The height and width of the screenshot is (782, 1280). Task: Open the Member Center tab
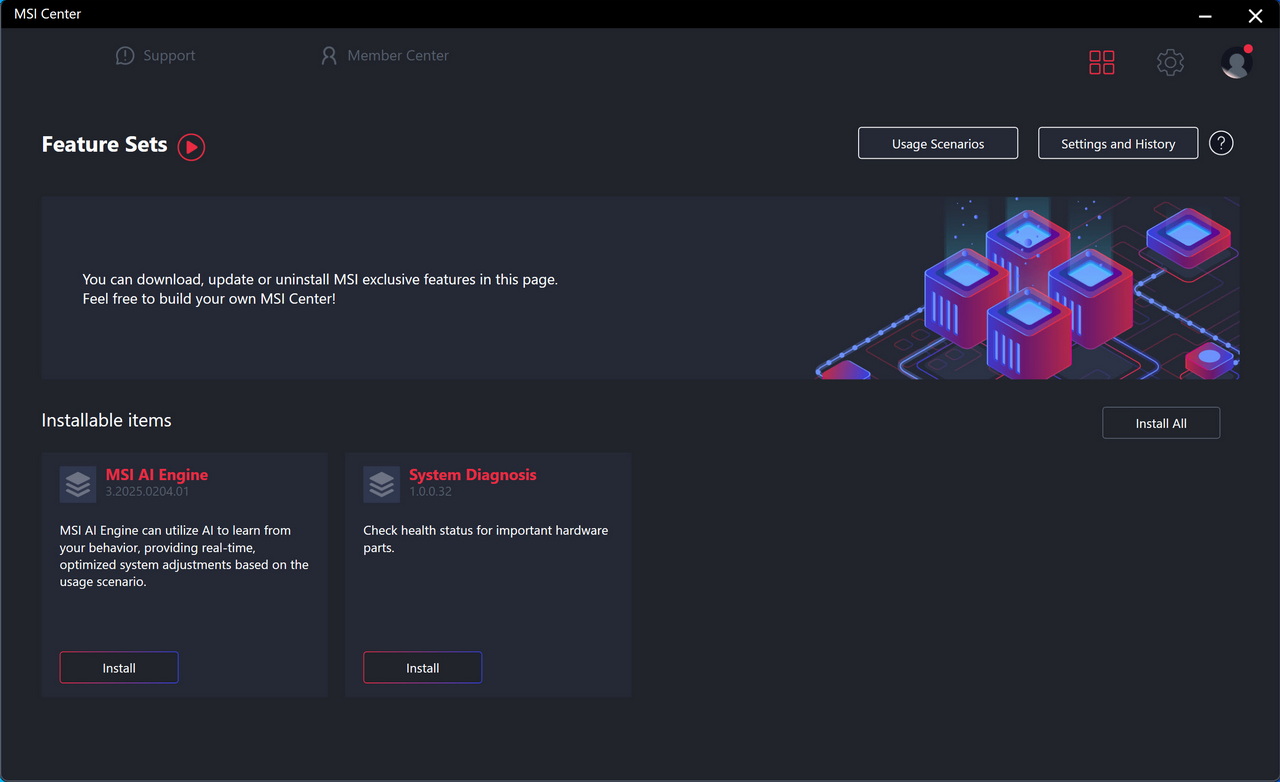click(x=384, y=56)
